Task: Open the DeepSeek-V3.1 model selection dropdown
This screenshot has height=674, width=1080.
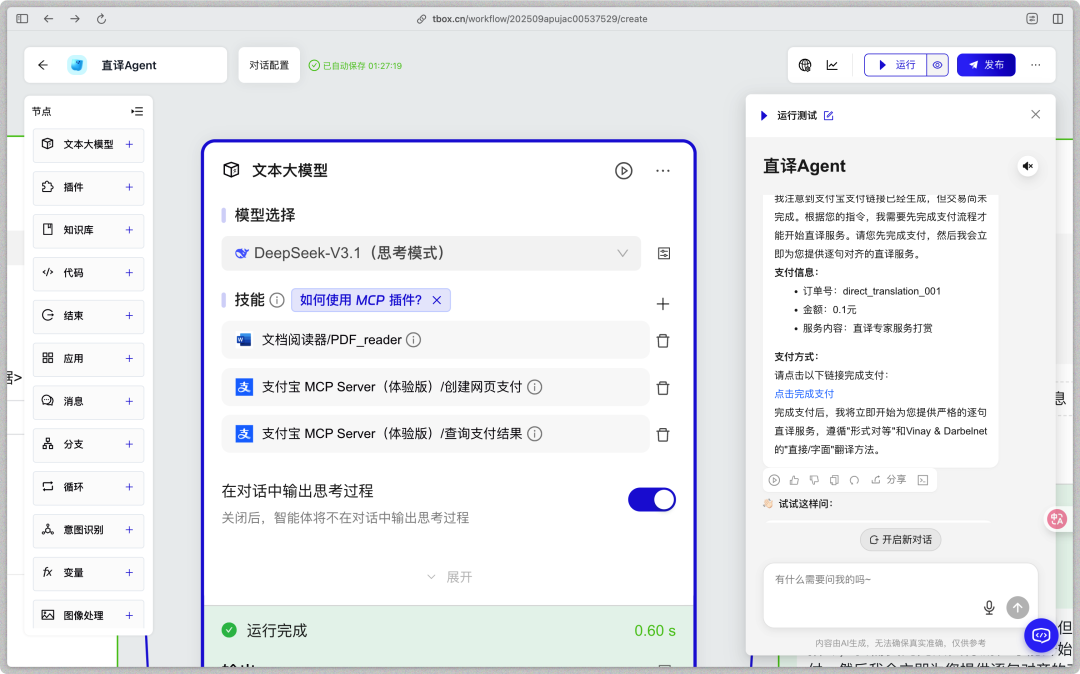Action: pyautogui.click(x=431, y=253)
